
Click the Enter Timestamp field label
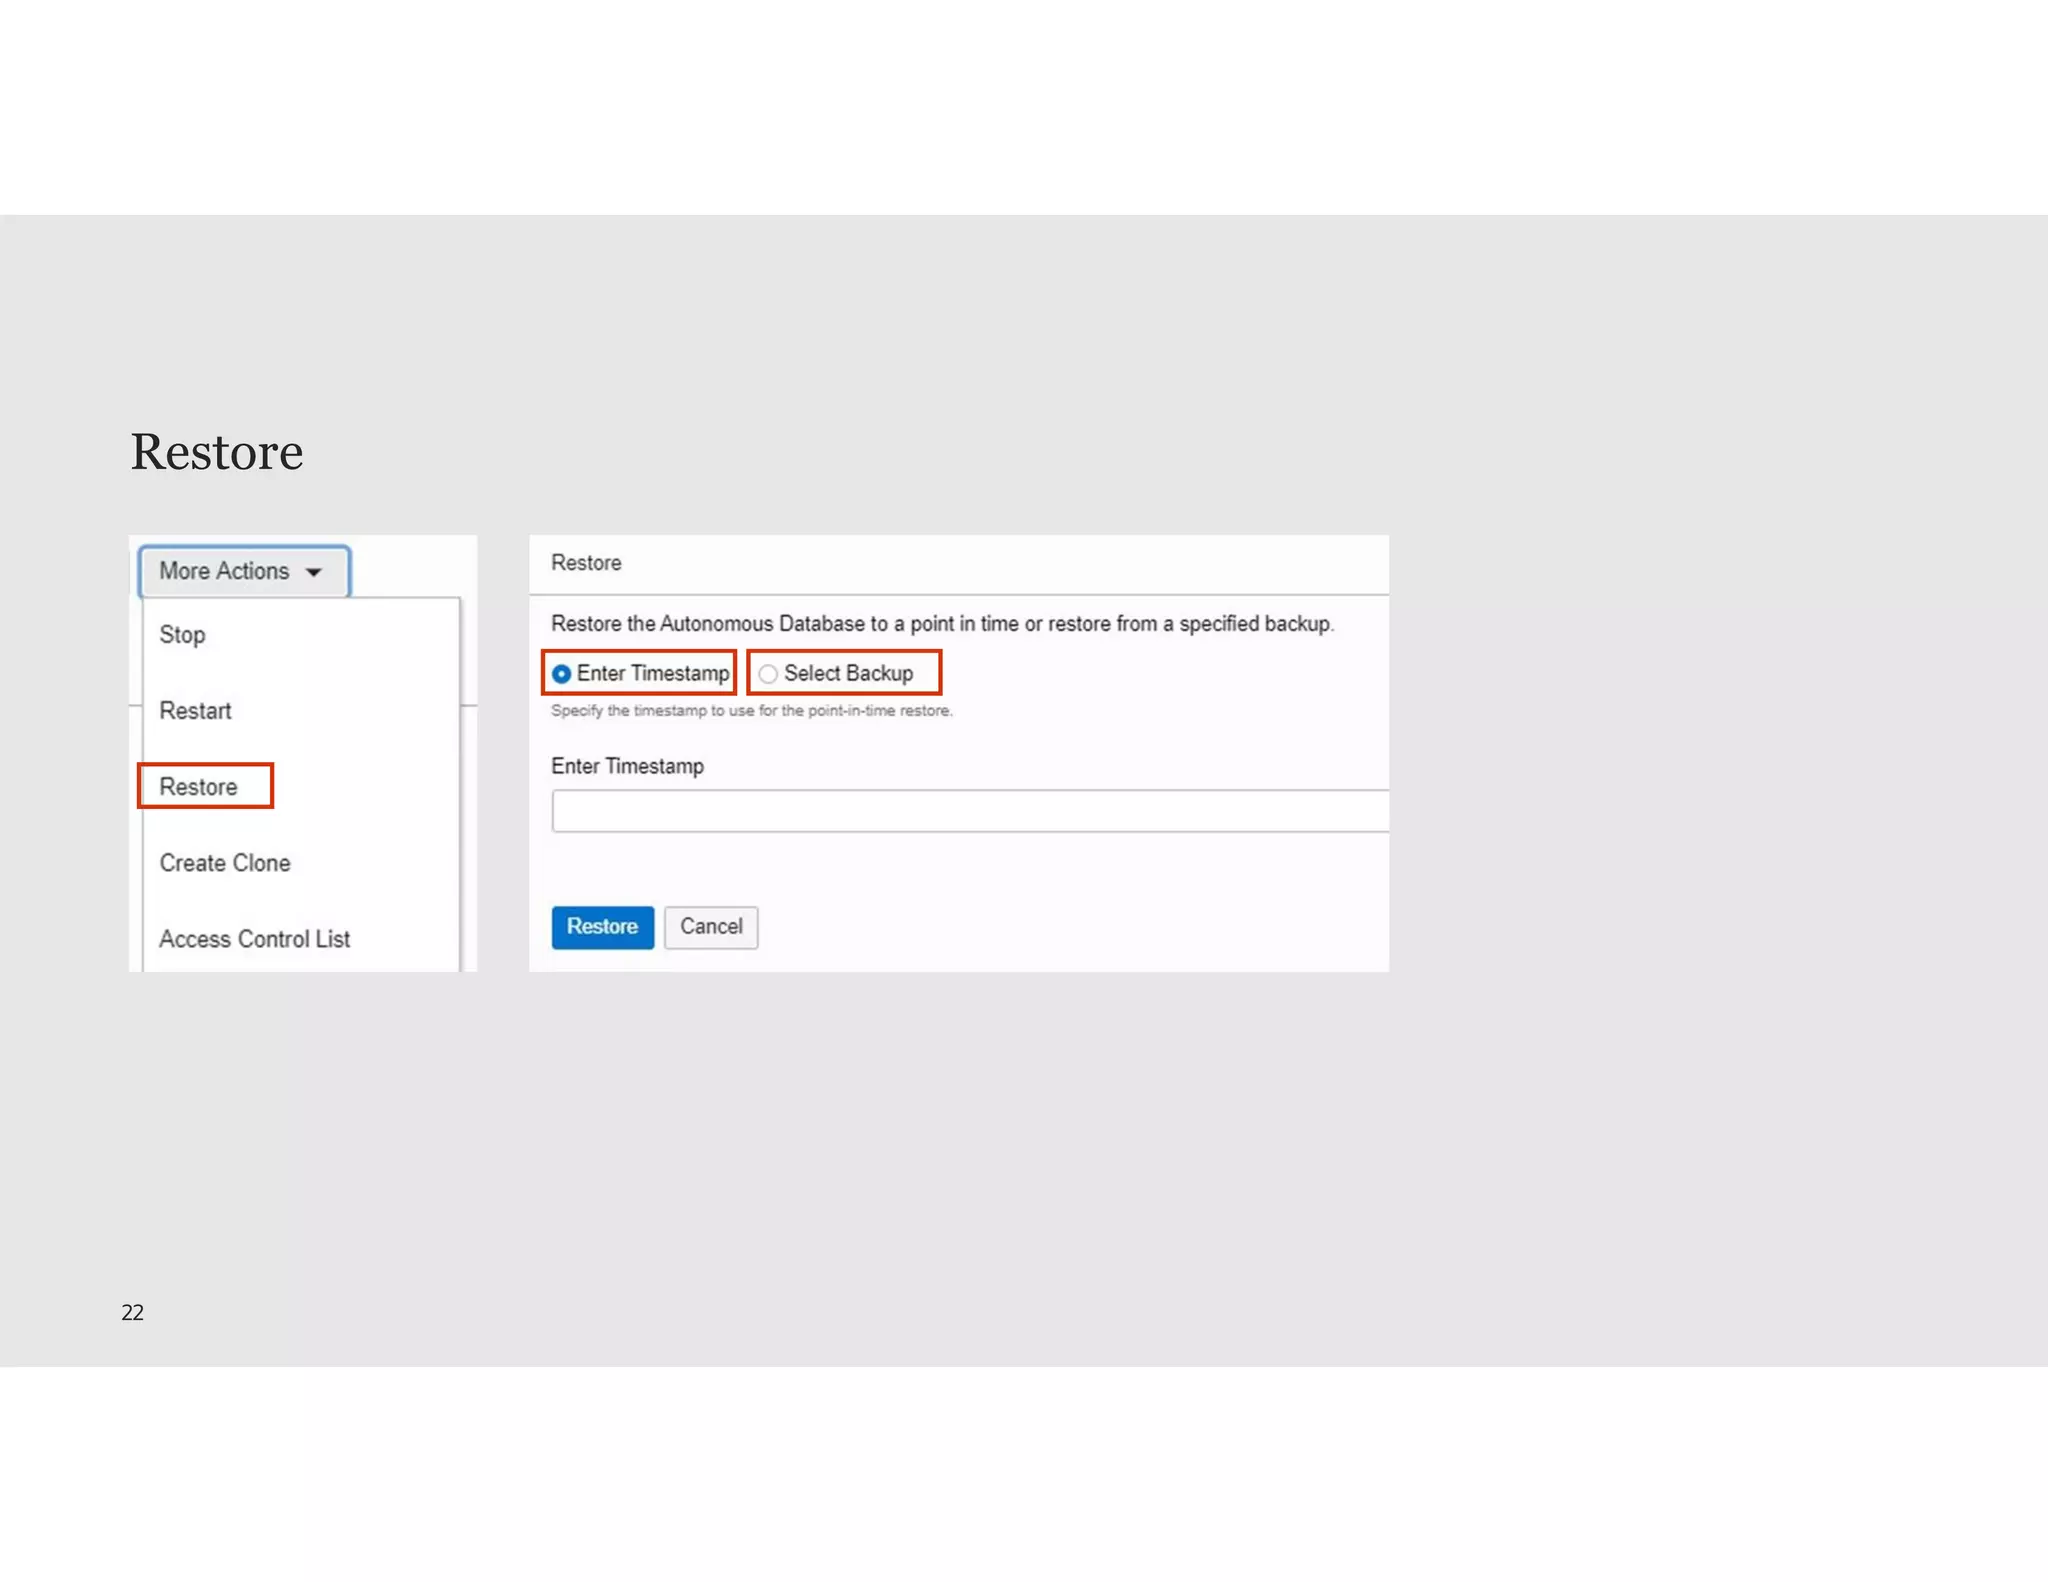point(627,766)
